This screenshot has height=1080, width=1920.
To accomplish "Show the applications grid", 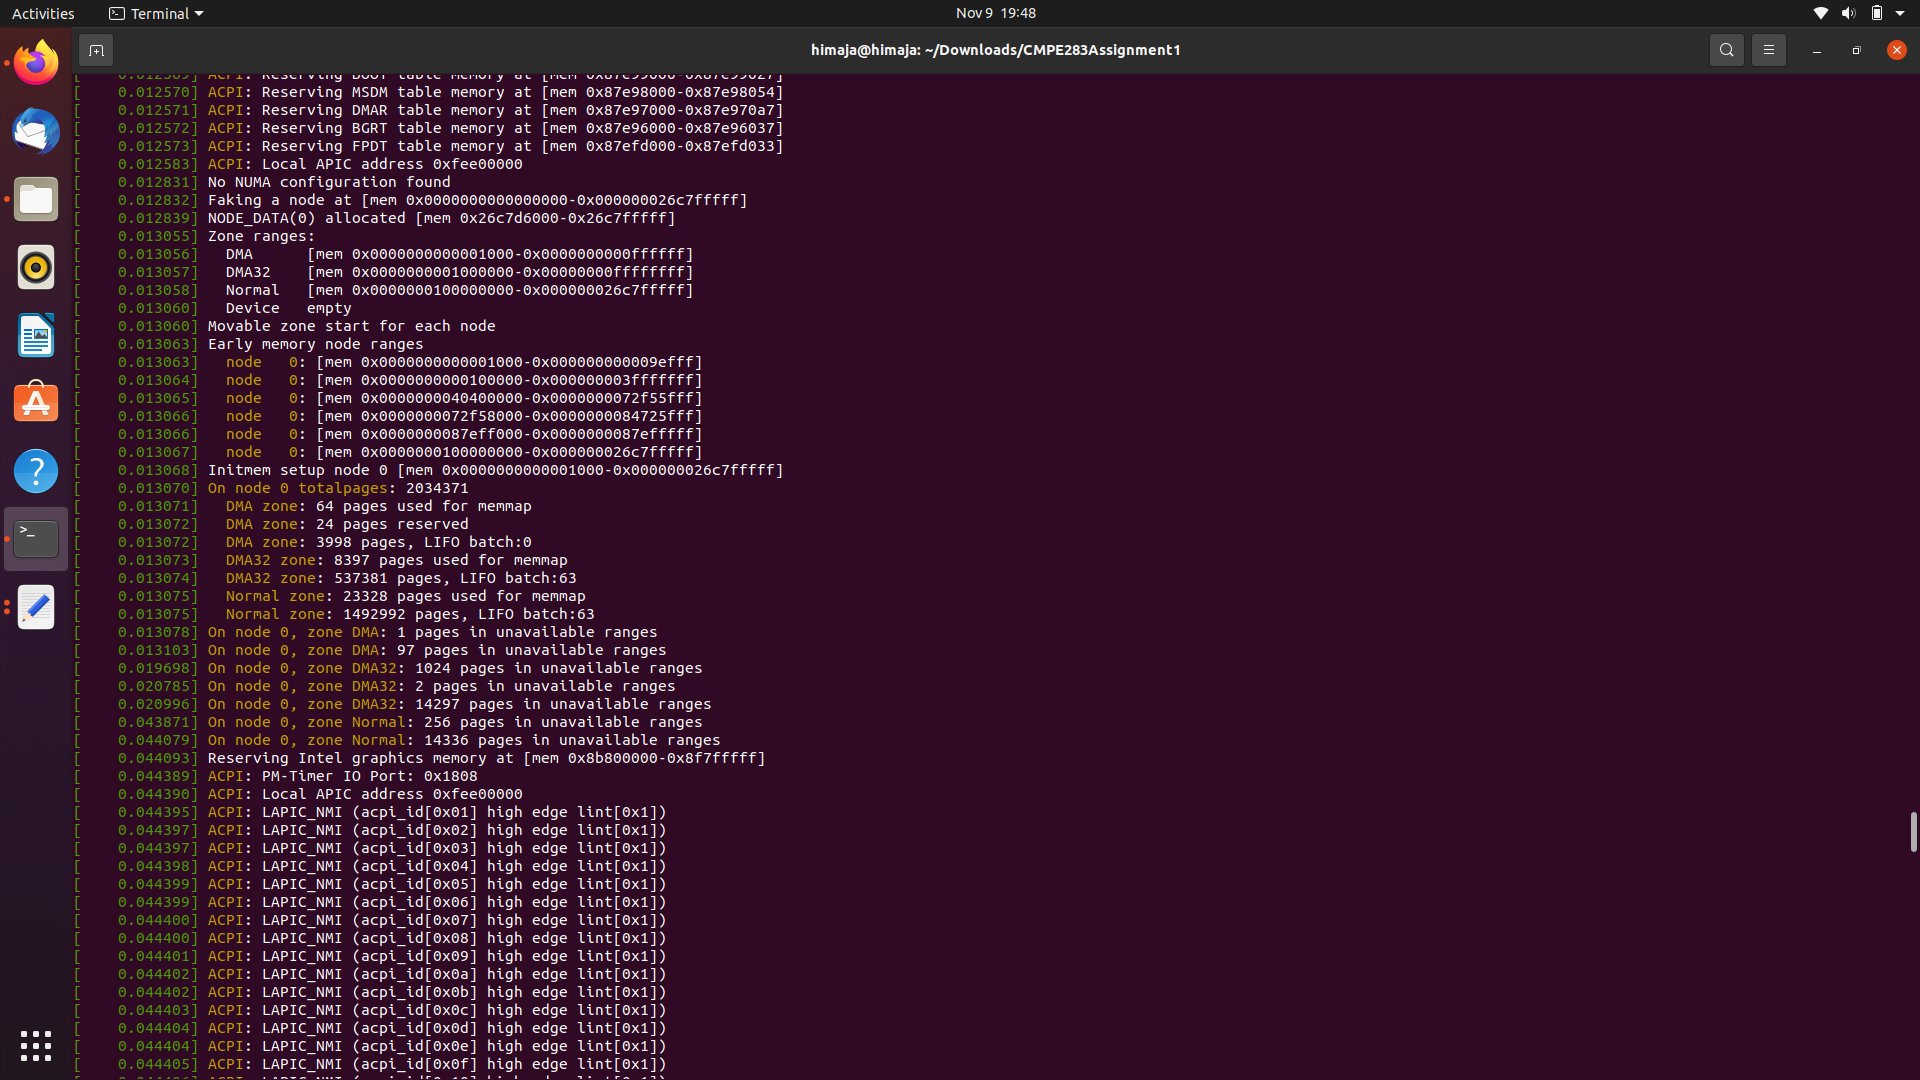I will pos(36,1046).
